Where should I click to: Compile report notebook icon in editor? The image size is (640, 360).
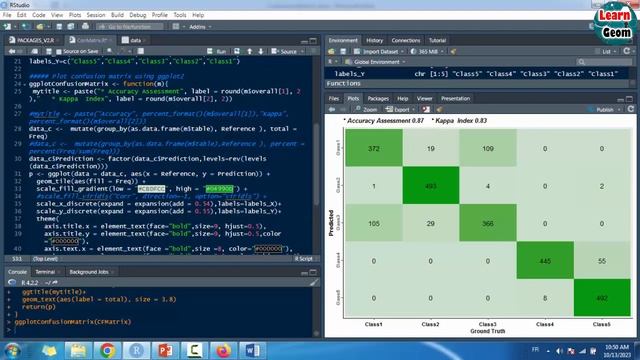(141, 51)
